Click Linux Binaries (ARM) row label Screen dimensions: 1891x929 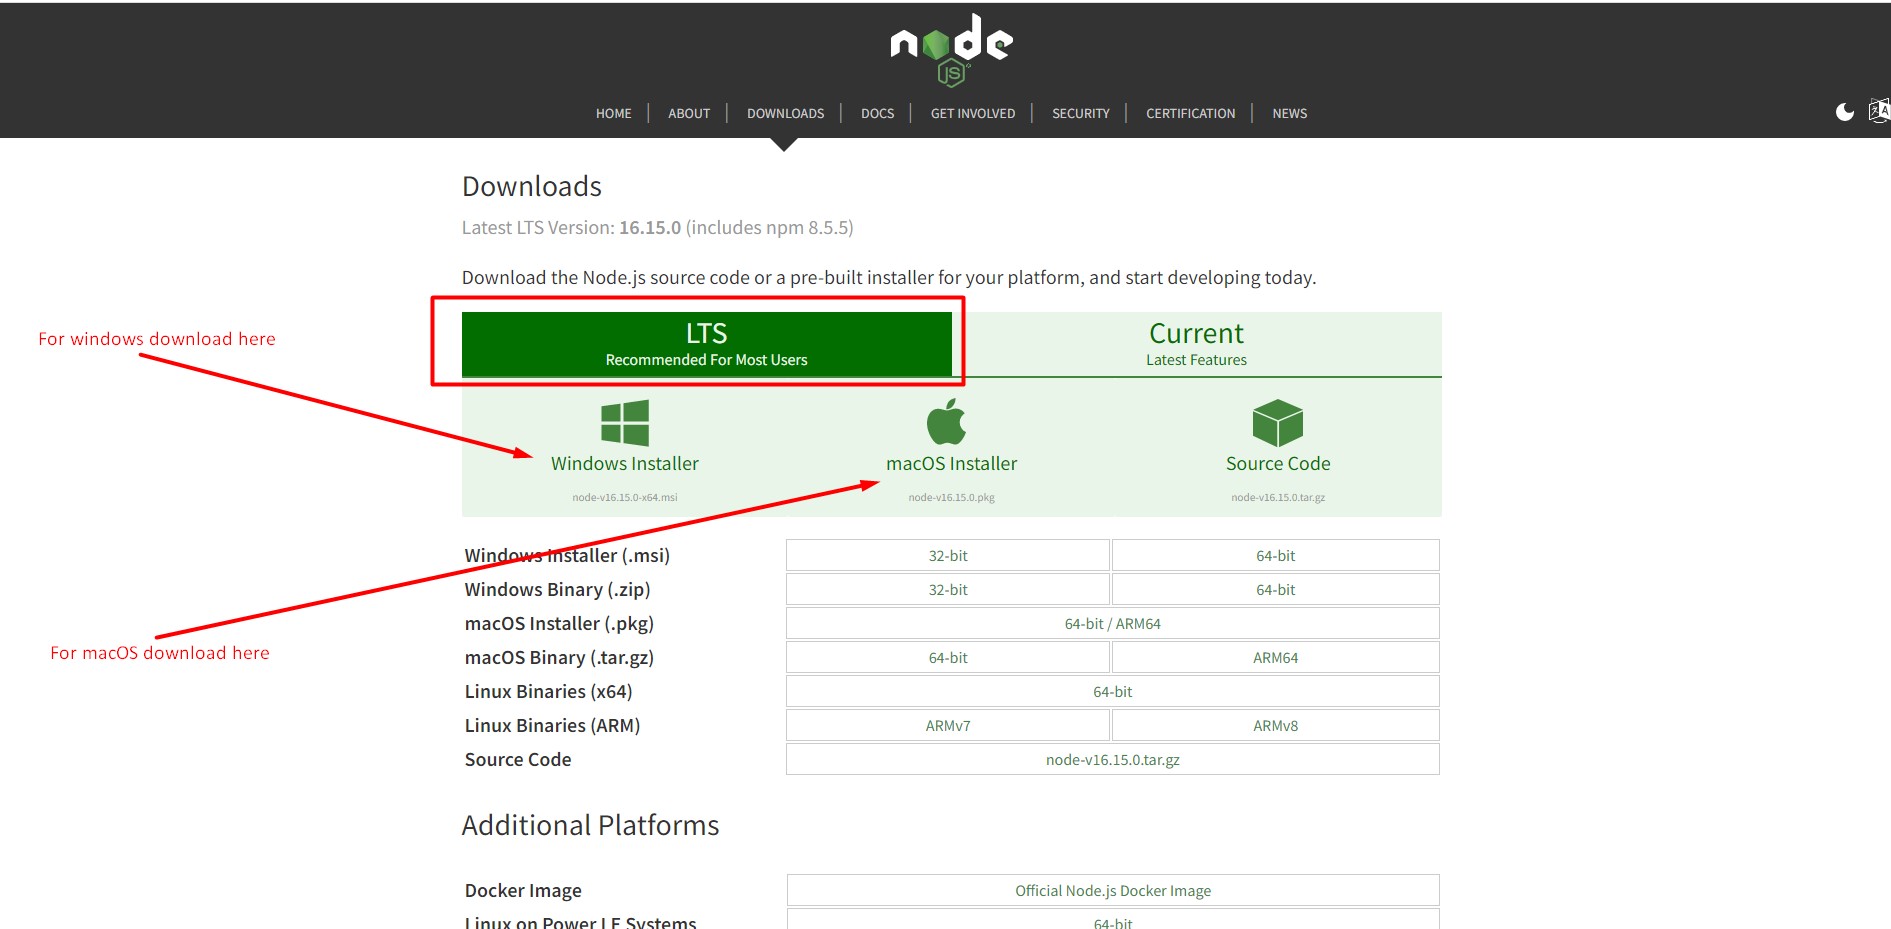(552, 725)
